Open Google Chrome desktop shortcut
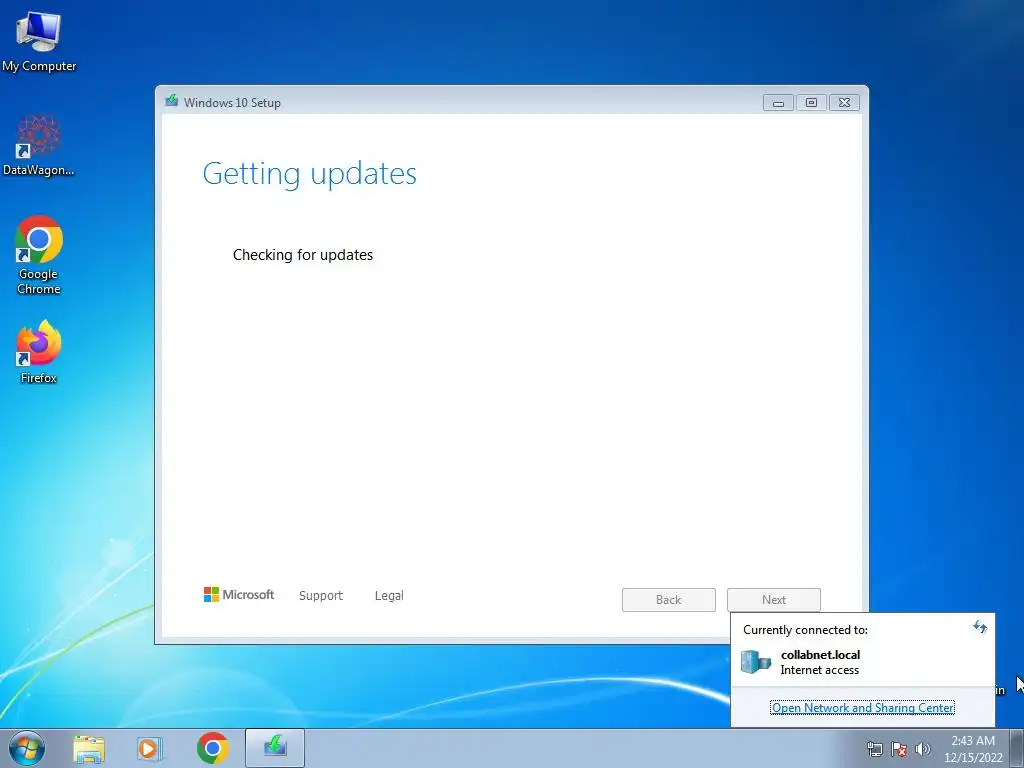1024x768 pixels. [x=39, y=255]
